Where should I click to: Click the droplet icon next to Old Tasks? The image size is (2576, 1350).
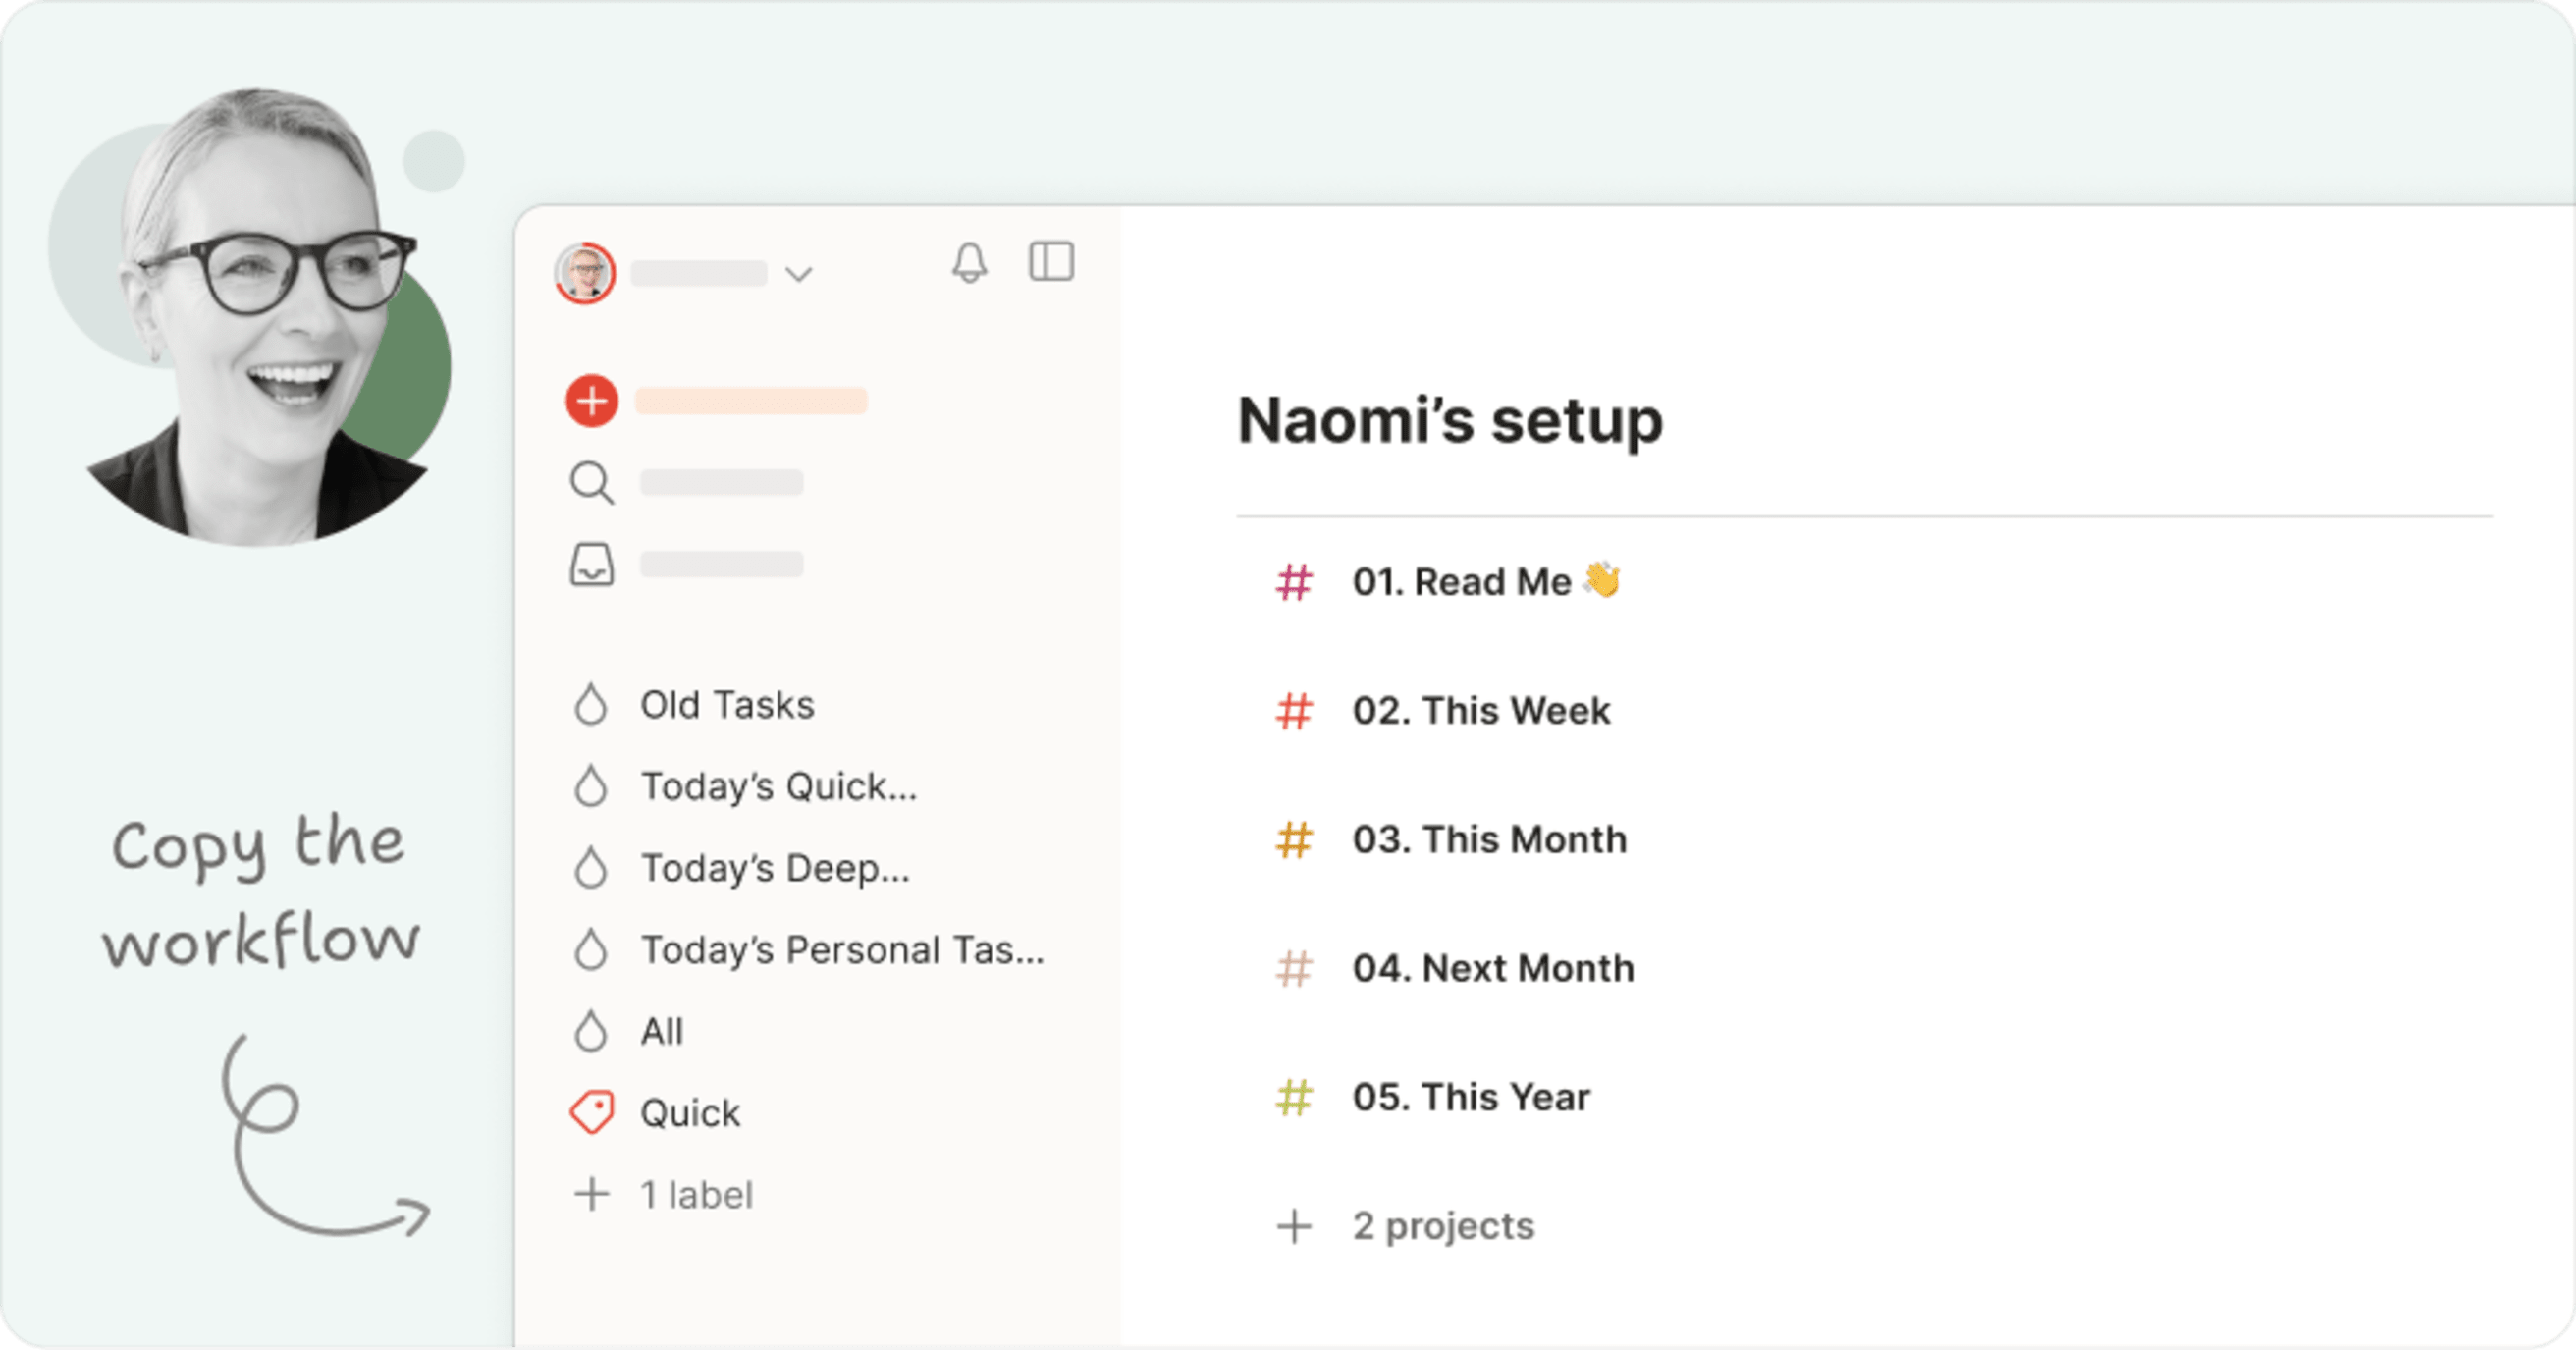coord(591,705)
